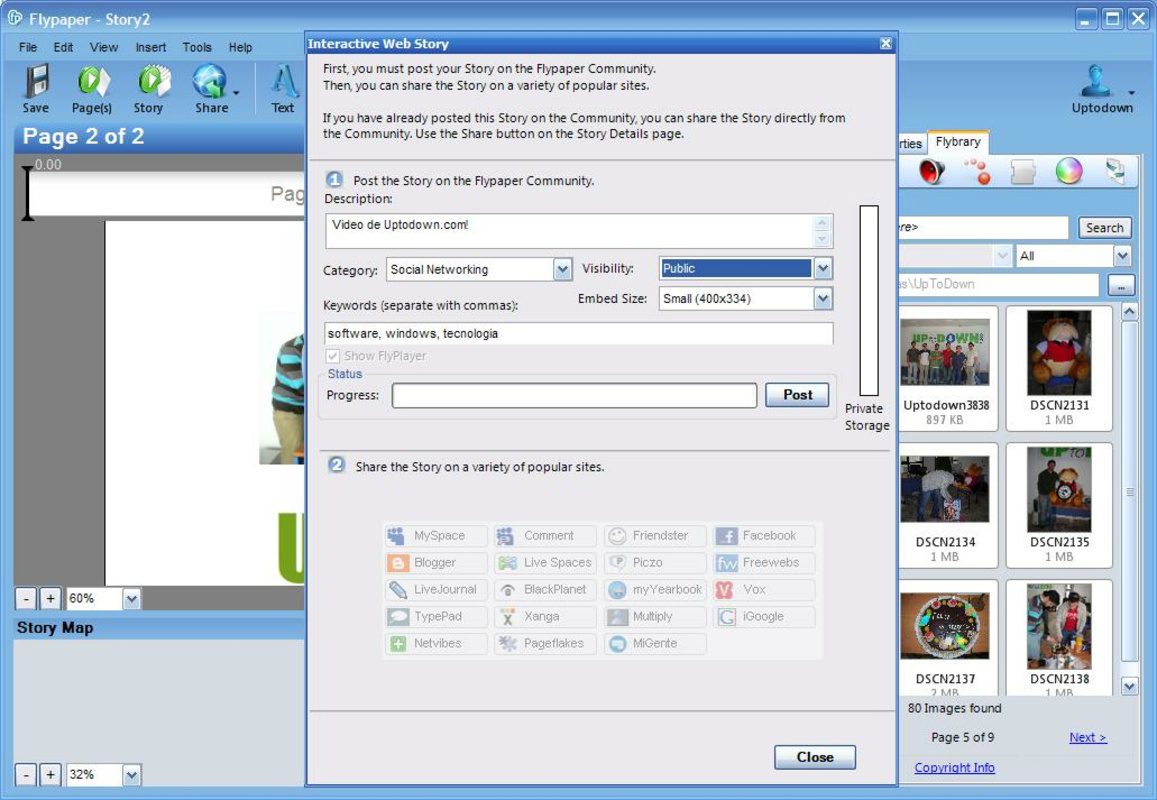Zoom in the Story Map with plus
The width and height of the screenshot is (1157, 800).
[50, 774]
